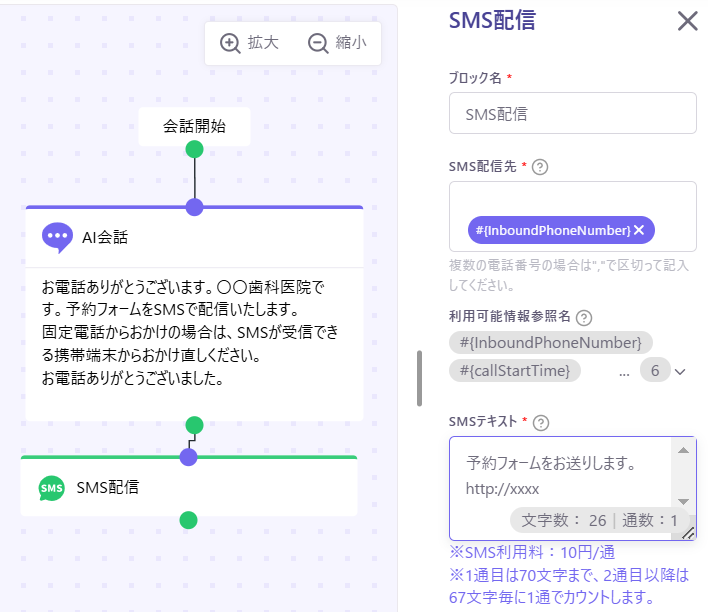Click the resize handle of SMS text area

click(688, 534)
